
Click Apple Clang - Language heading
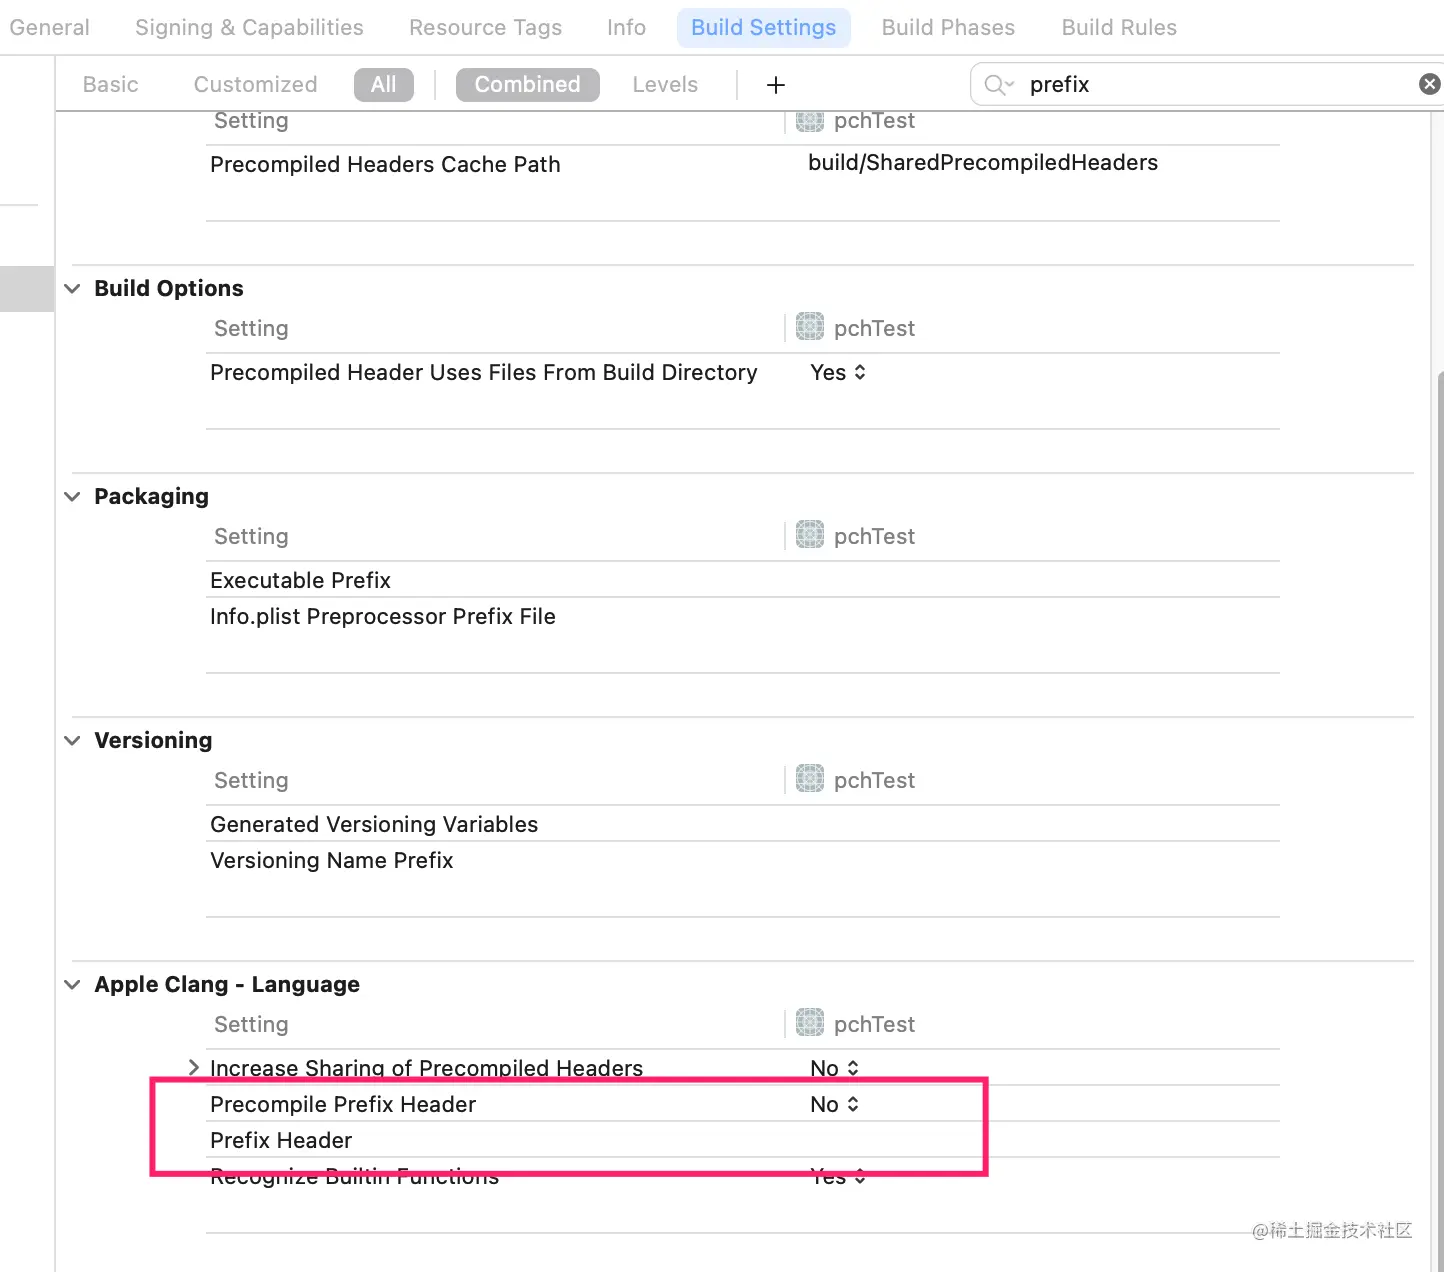coord(227,984)
